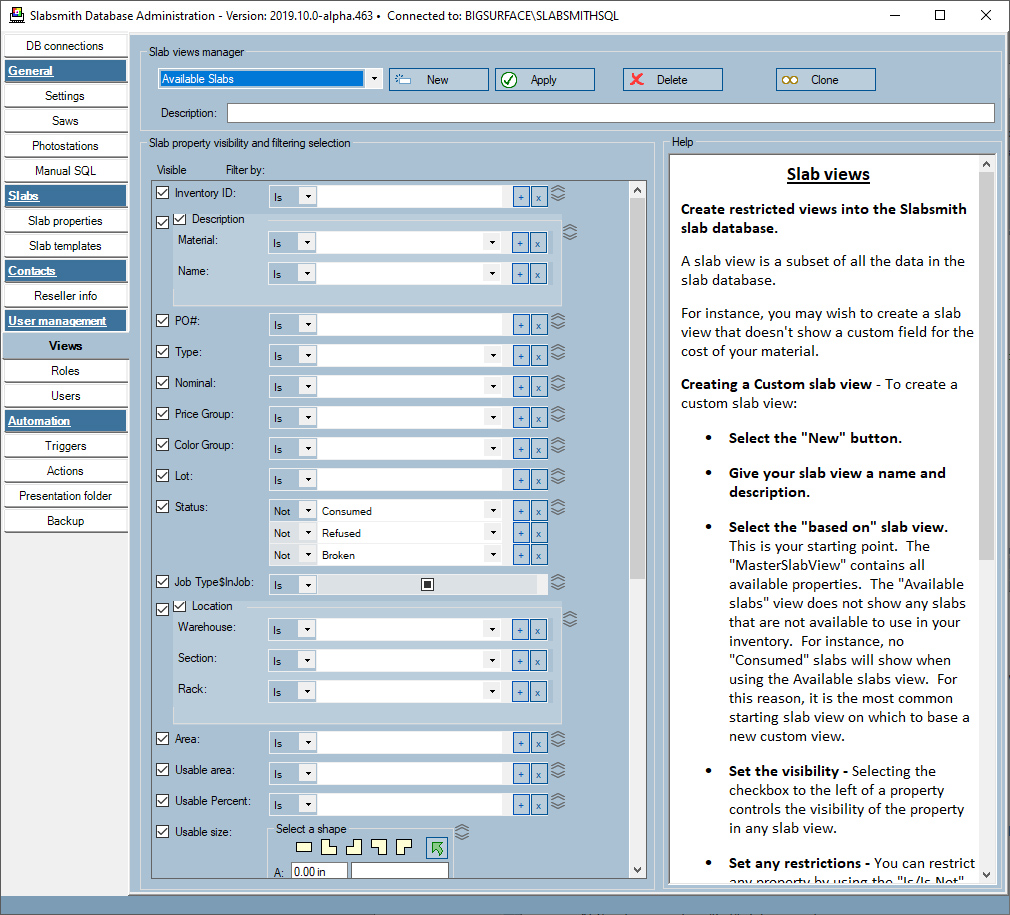The height and width of the screenshot is (915, 1010).
Task: Go to the Saws settings page
Action: coord(65,120)
